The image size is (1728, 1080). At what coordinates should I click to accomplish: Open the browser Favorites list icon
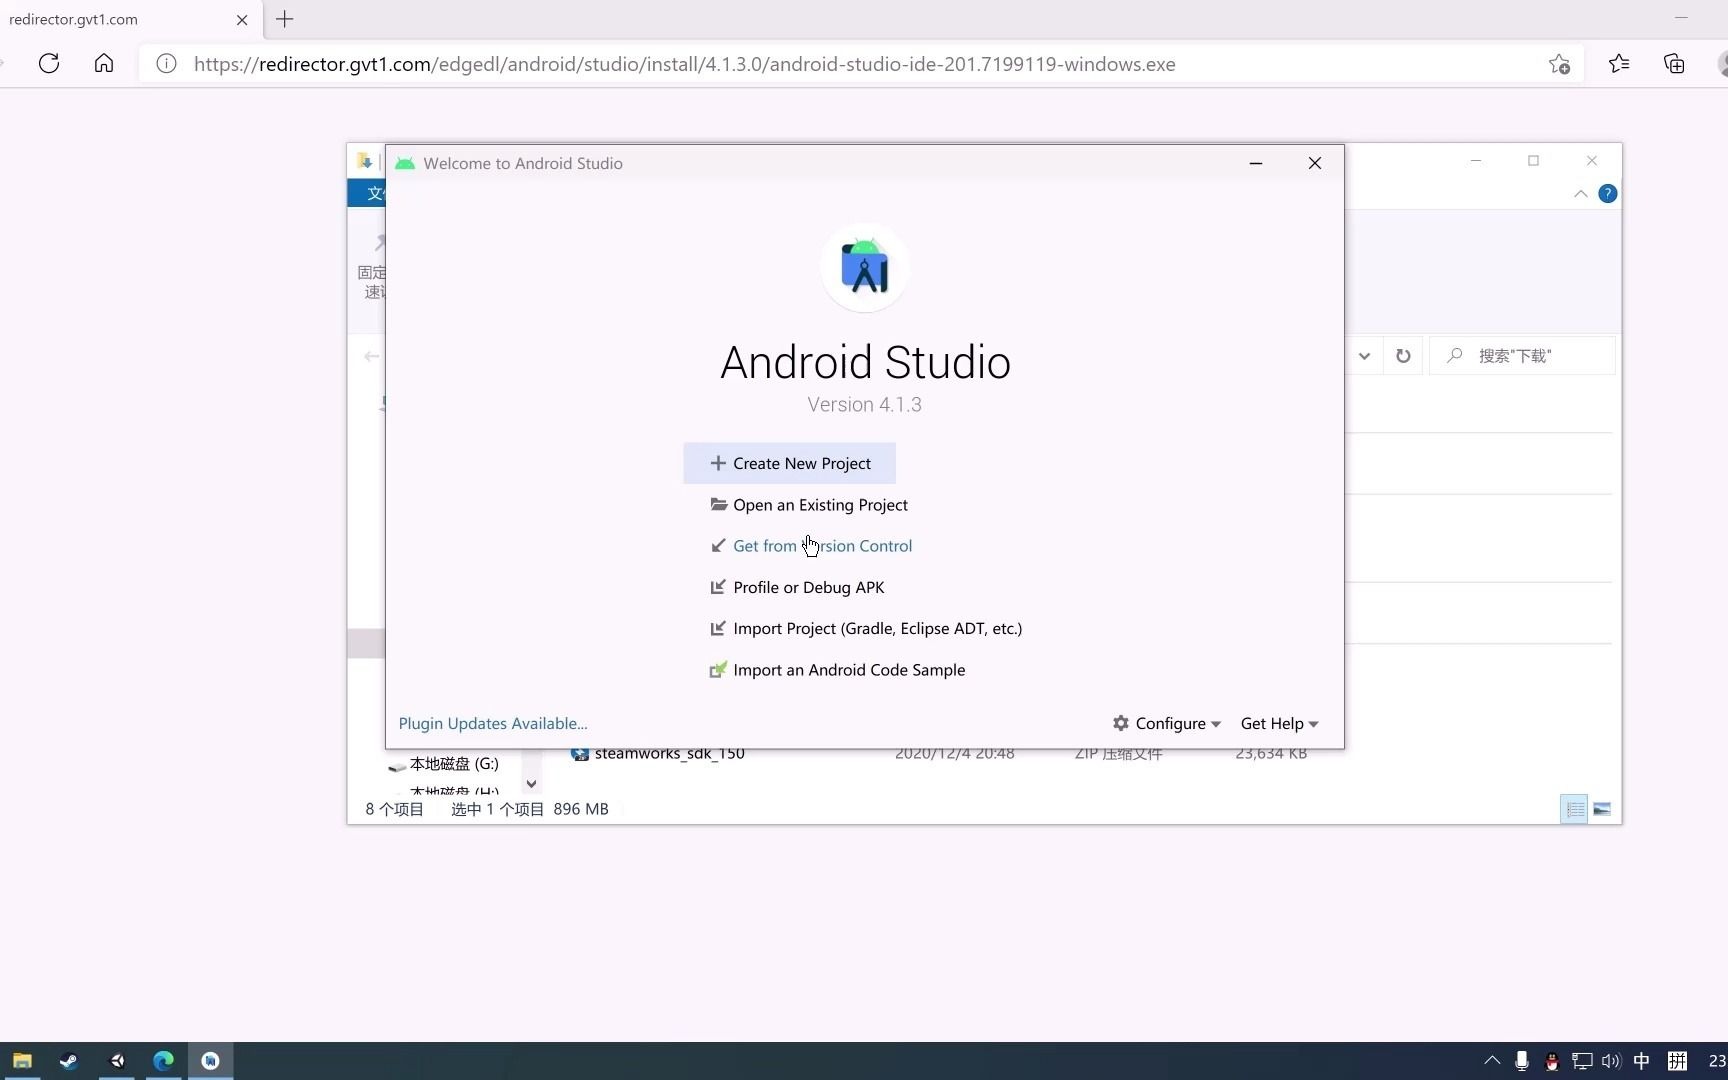click(1619, 64)
